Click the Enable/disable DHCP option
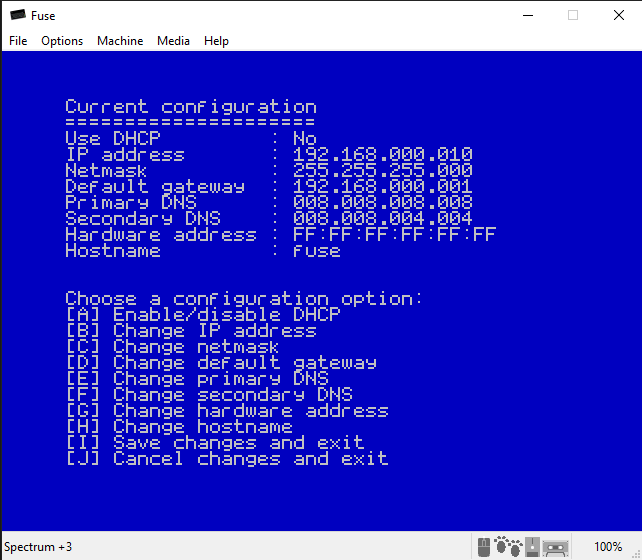Screen dimensions: 642x560 pos(203,315)
